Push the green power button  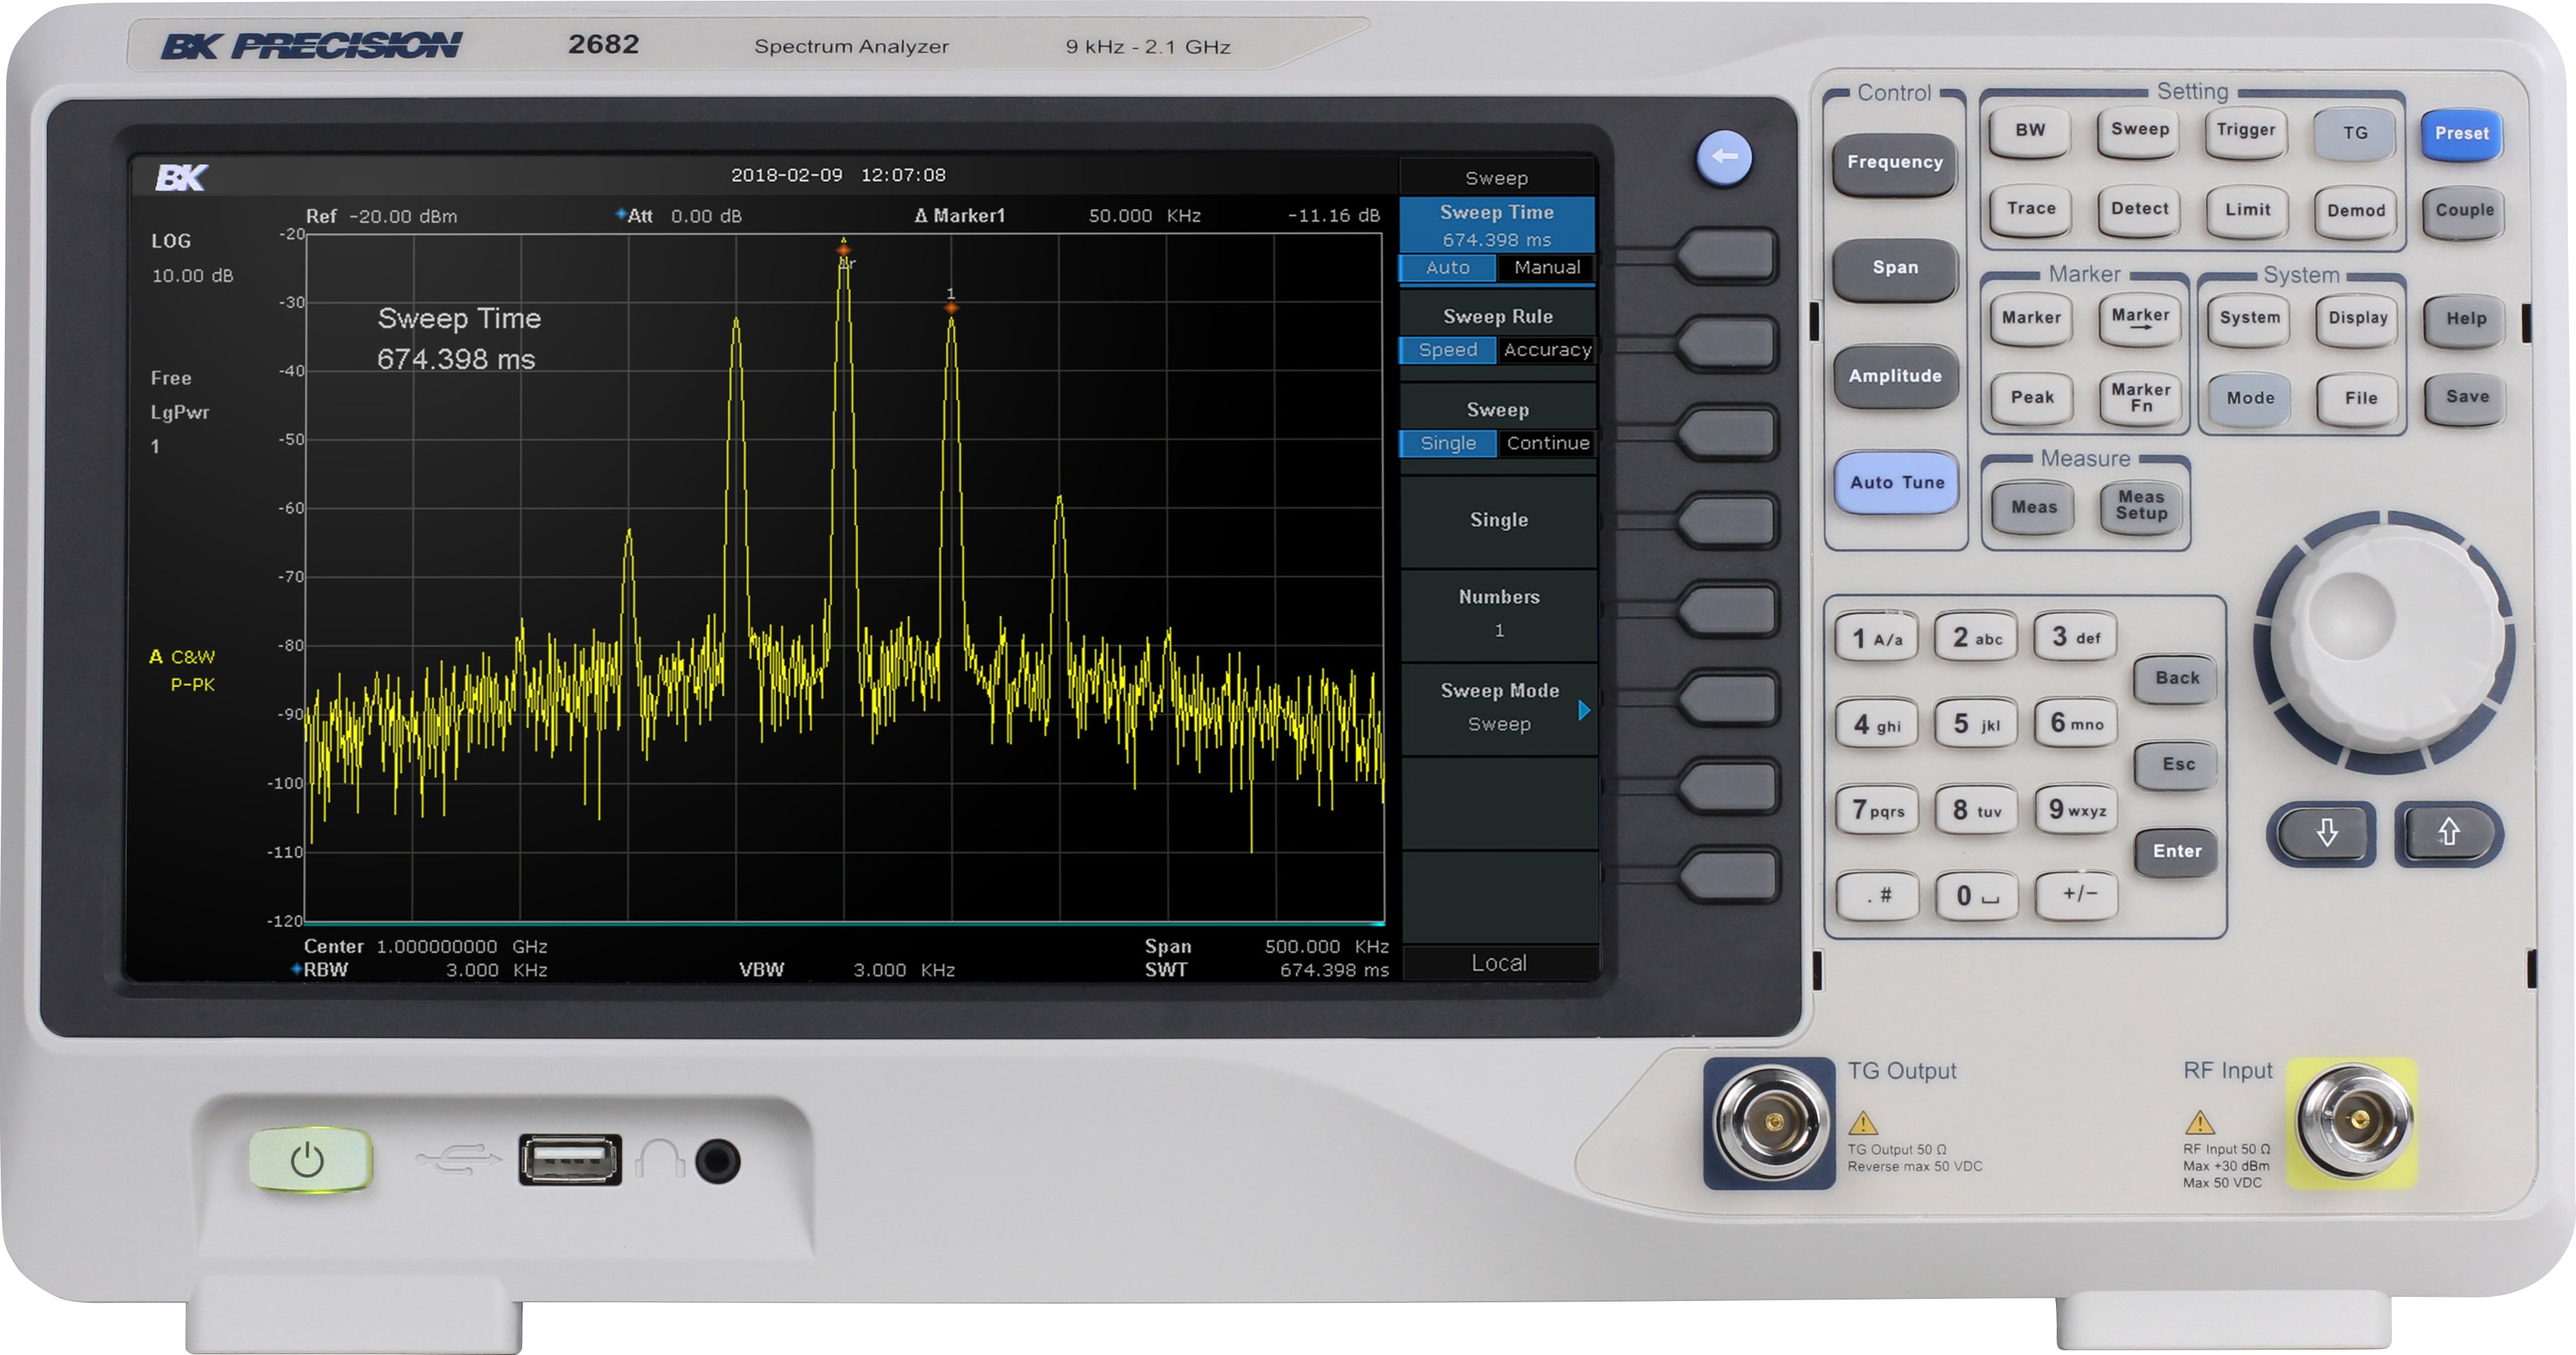coord(310,1160)
